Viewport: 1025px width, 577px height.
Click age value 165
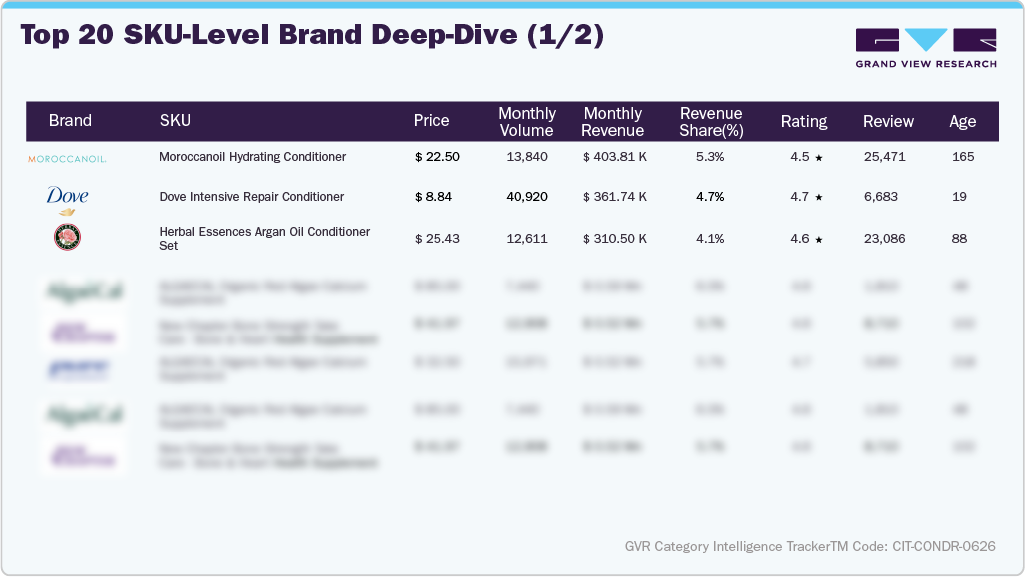click(963, 157)
